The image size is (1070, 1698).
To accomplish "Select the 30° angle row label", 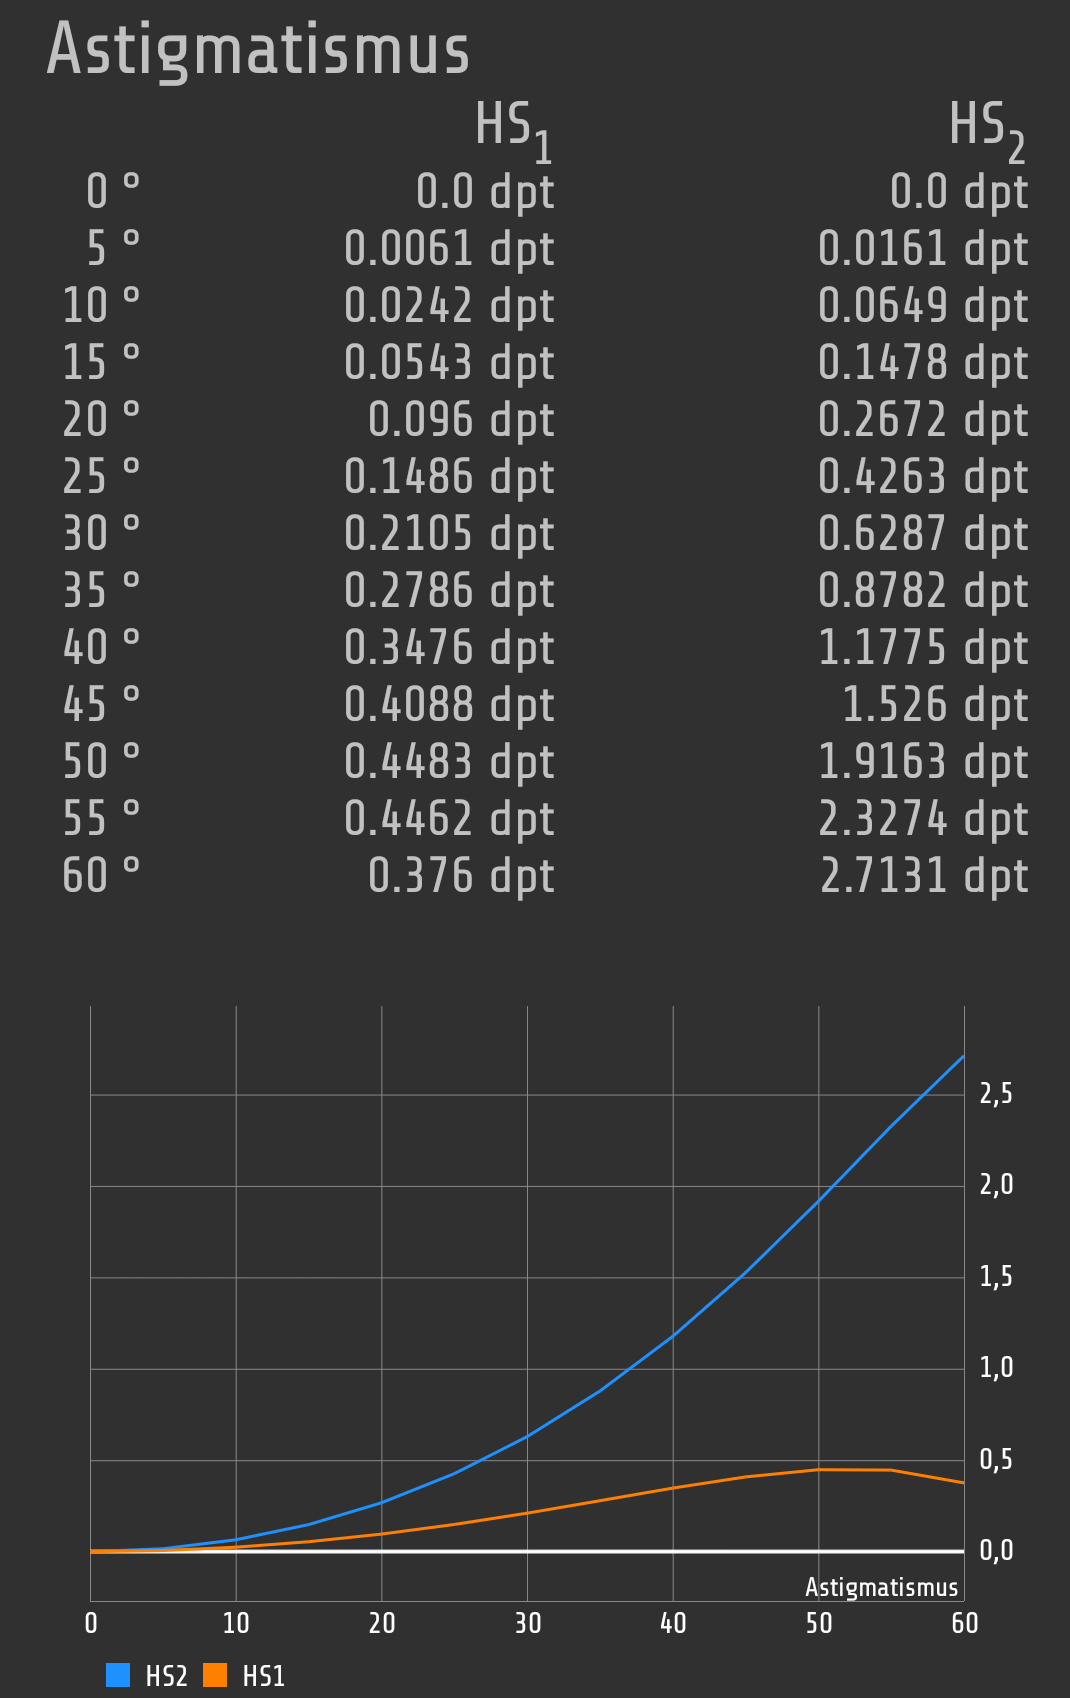I will 101,534.
